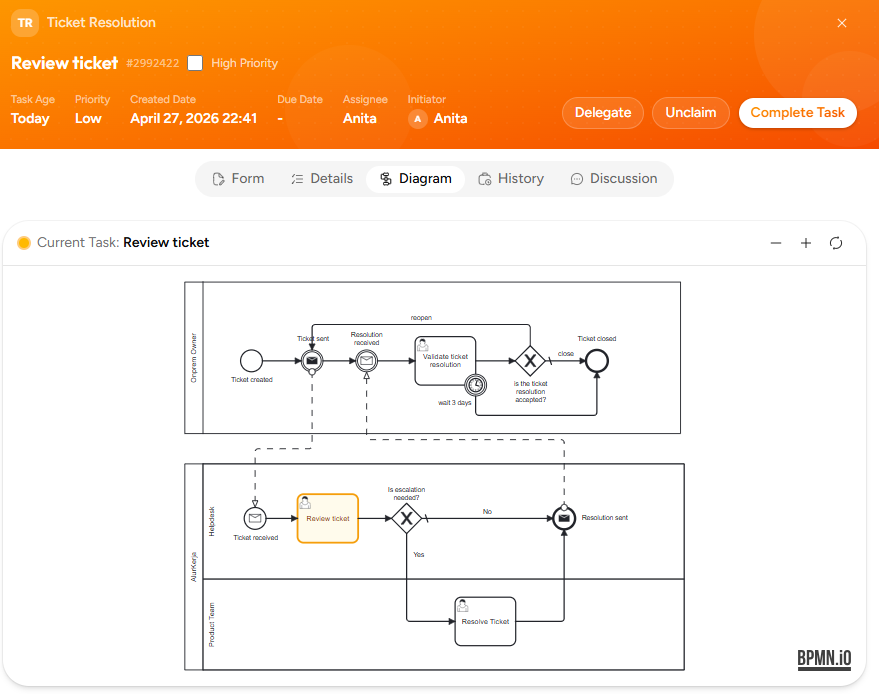Screen dimensions: 879x694
Task: Click the yellow current task status dot
Action: (24, 243)
